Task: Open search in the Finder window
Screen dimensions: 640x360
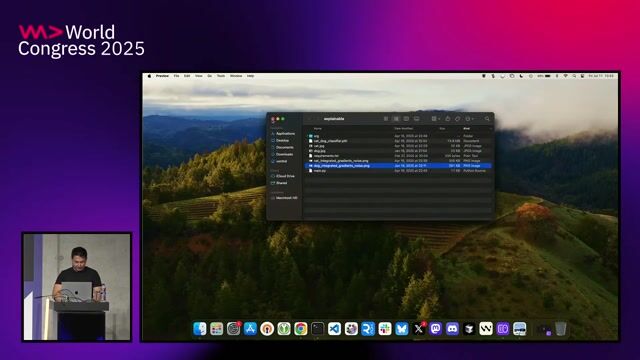Action: [x=487, y=119]
